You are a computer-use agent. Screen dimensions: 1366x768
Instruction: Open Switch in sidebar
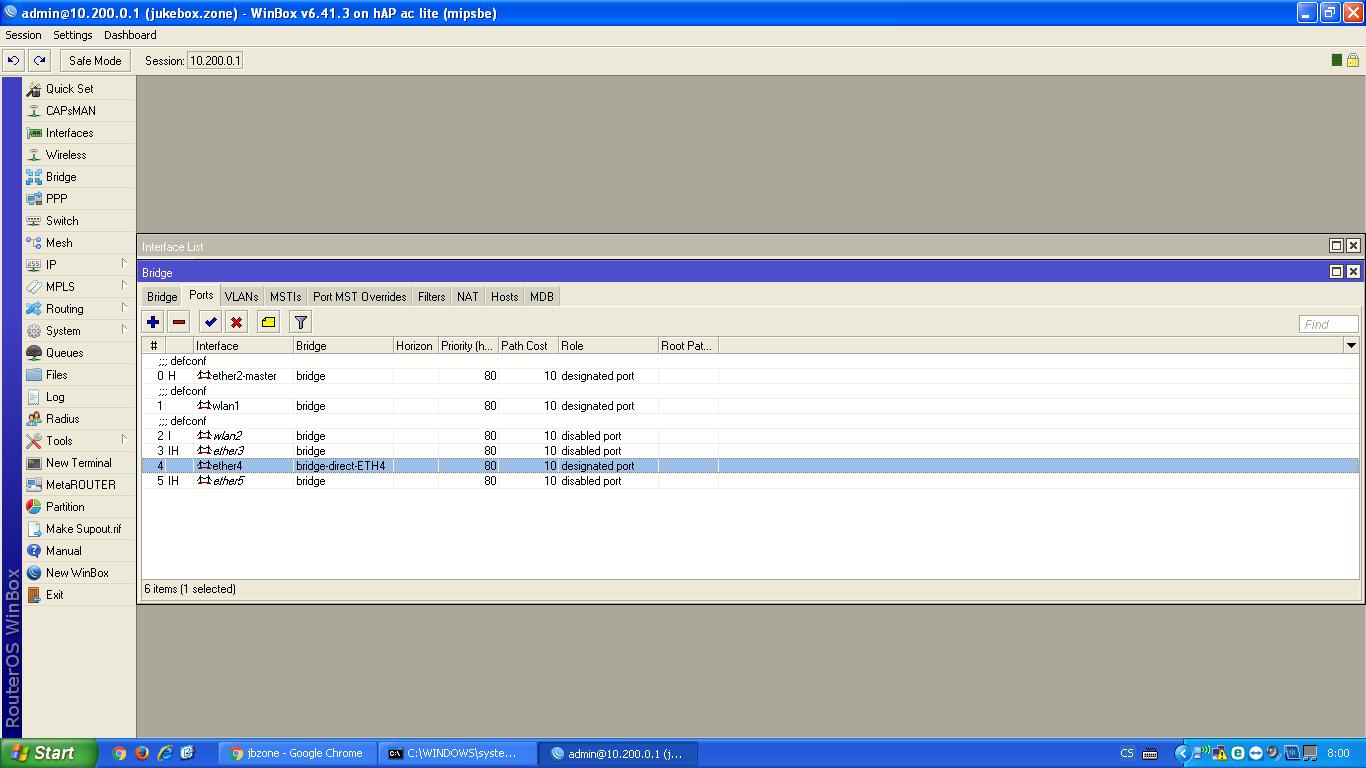(x=79, y=221)
